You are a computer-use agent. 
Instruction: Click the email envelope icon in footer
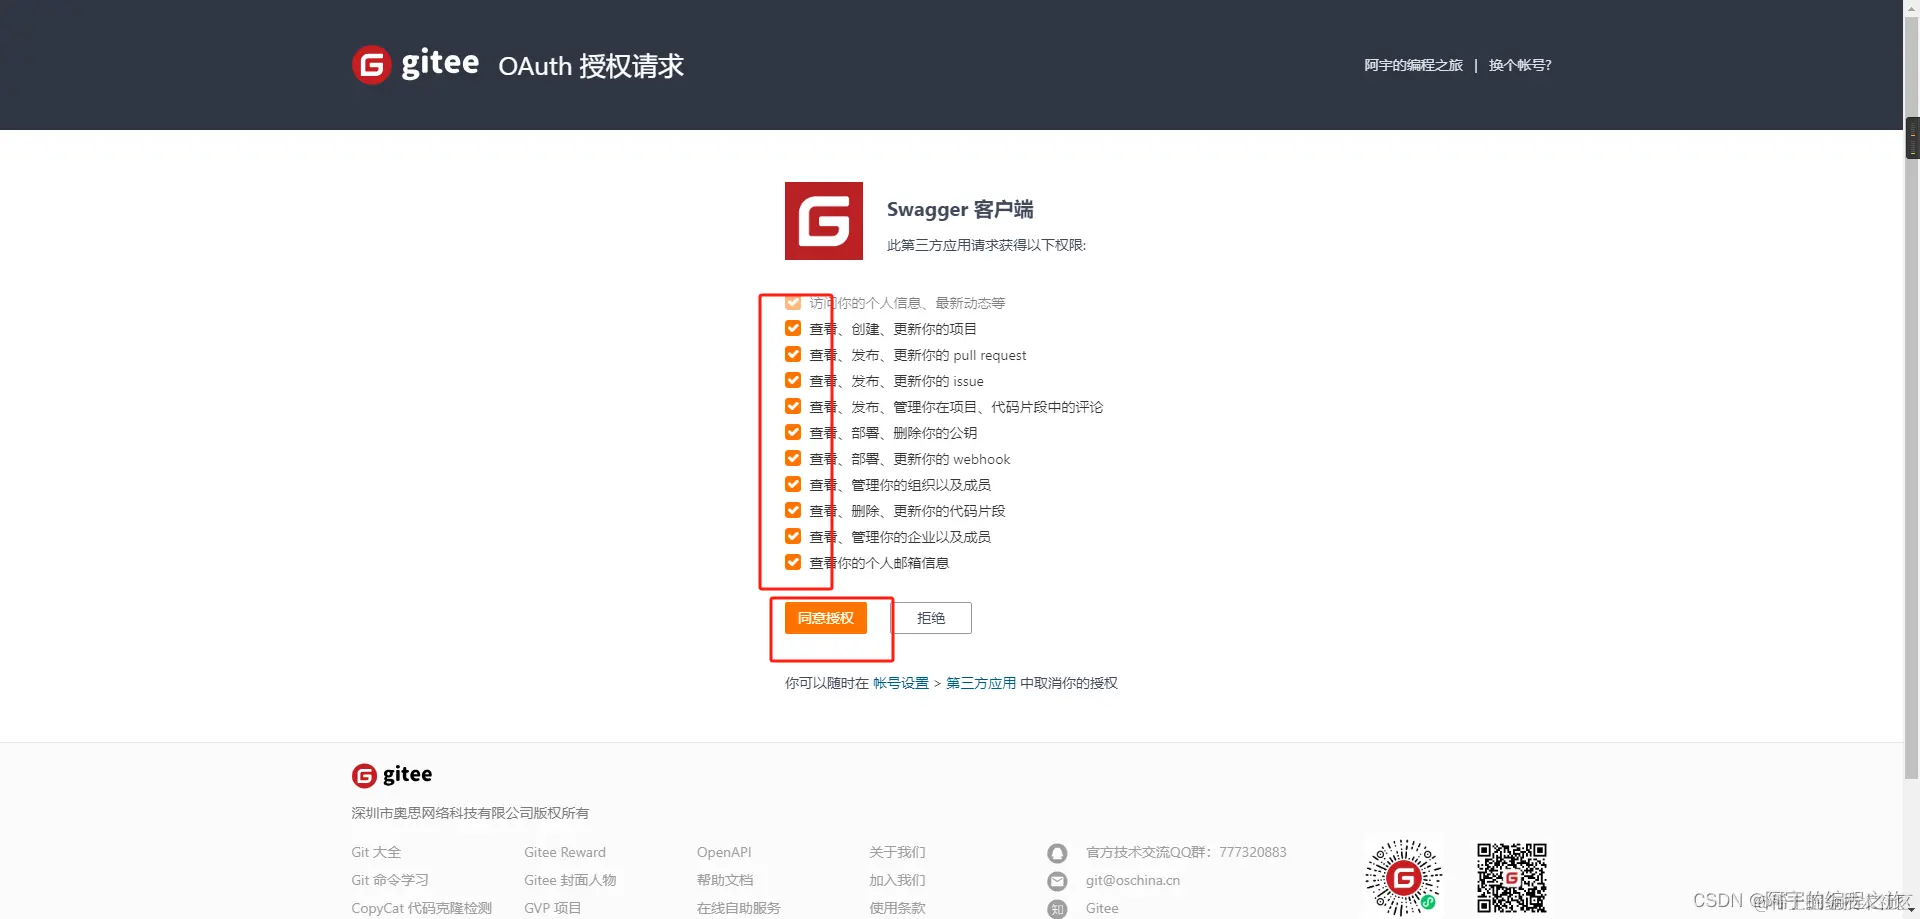pyautogui.click(x=1057, y=881)
